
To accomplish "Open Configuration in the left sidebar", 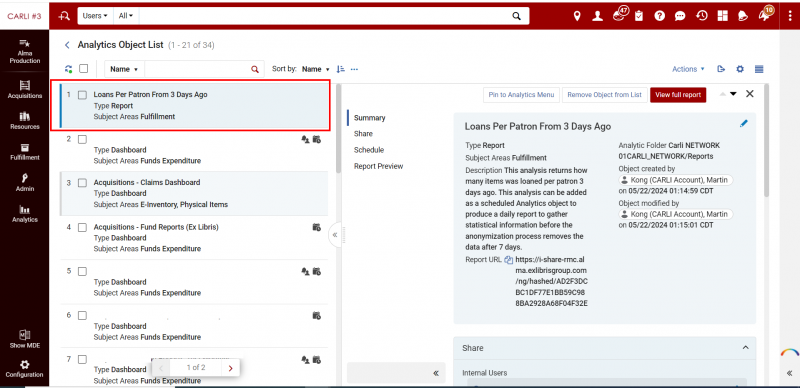I will 24,369.
